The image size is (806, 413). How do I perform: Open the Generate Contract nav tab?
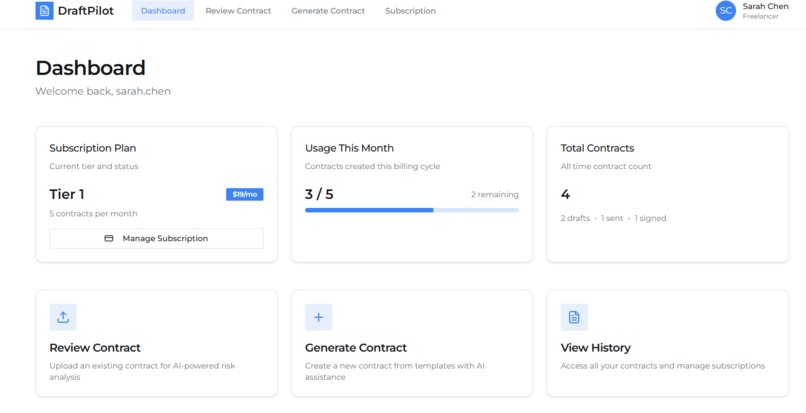click(x=328, y=11)
